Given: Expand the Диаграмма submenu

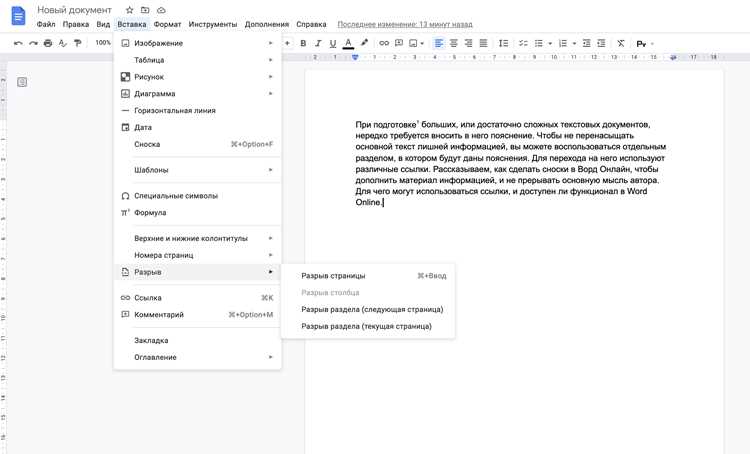Looking at the screenshot, I should [198, 94].
